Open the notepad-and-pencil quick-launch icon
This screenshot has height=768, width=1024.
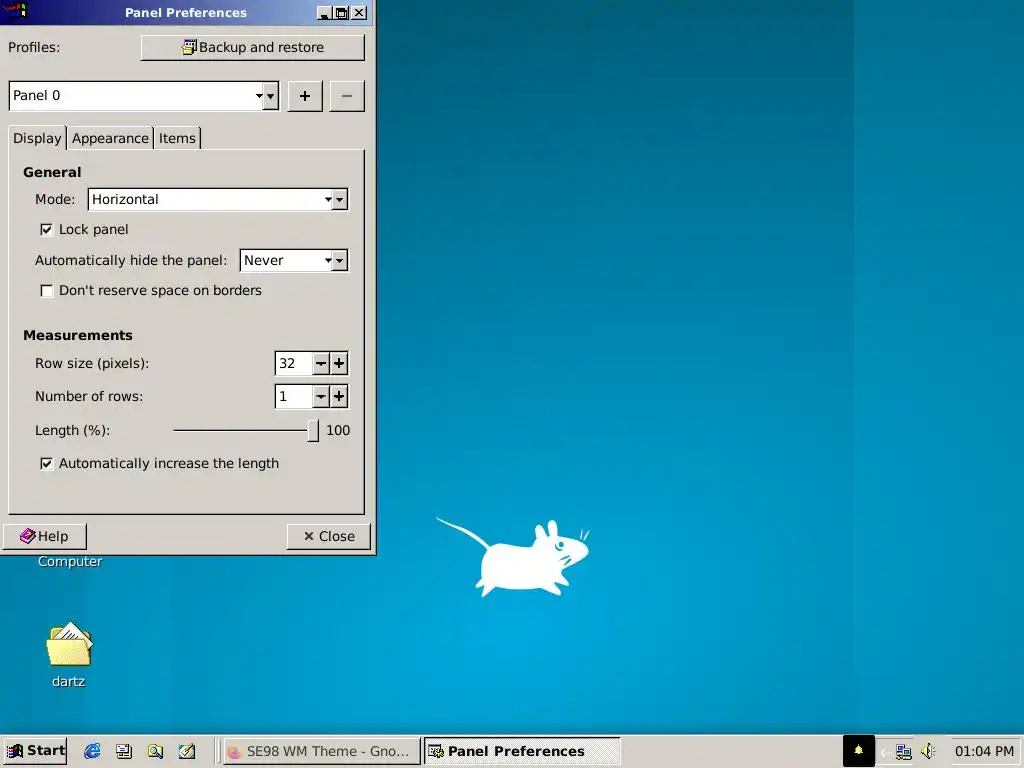187,751
